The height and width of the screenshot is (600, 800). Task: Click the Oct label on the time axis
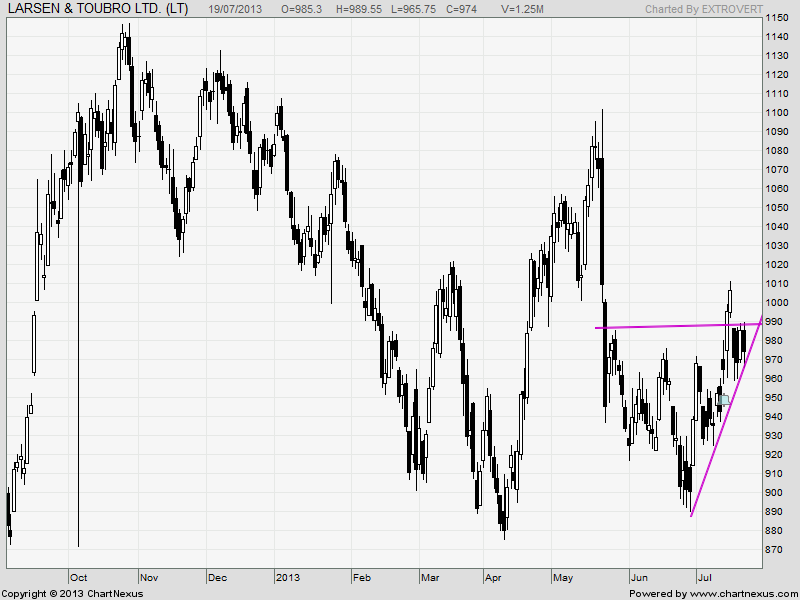pyautogui.click(x=79, y=578)
